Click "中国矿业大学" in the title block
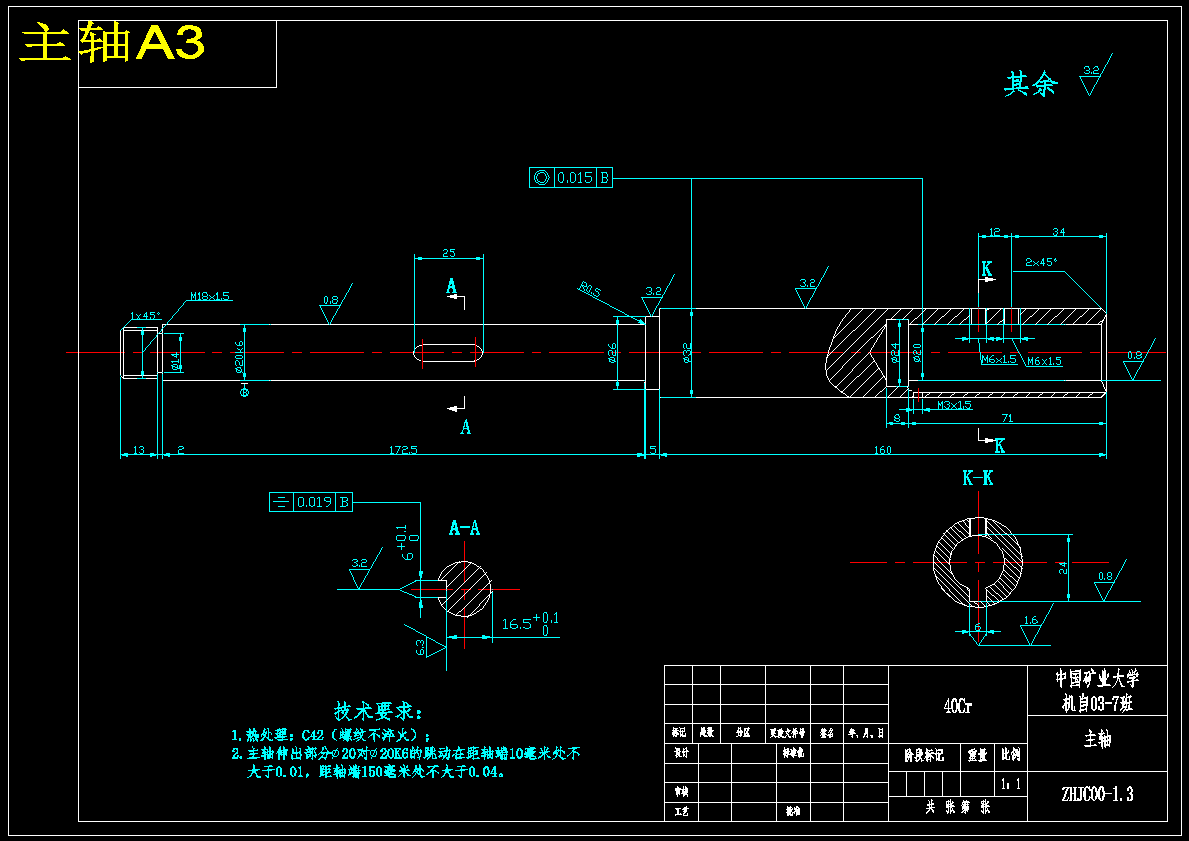Screen dimensions: 1189x841 point(1097,678)
